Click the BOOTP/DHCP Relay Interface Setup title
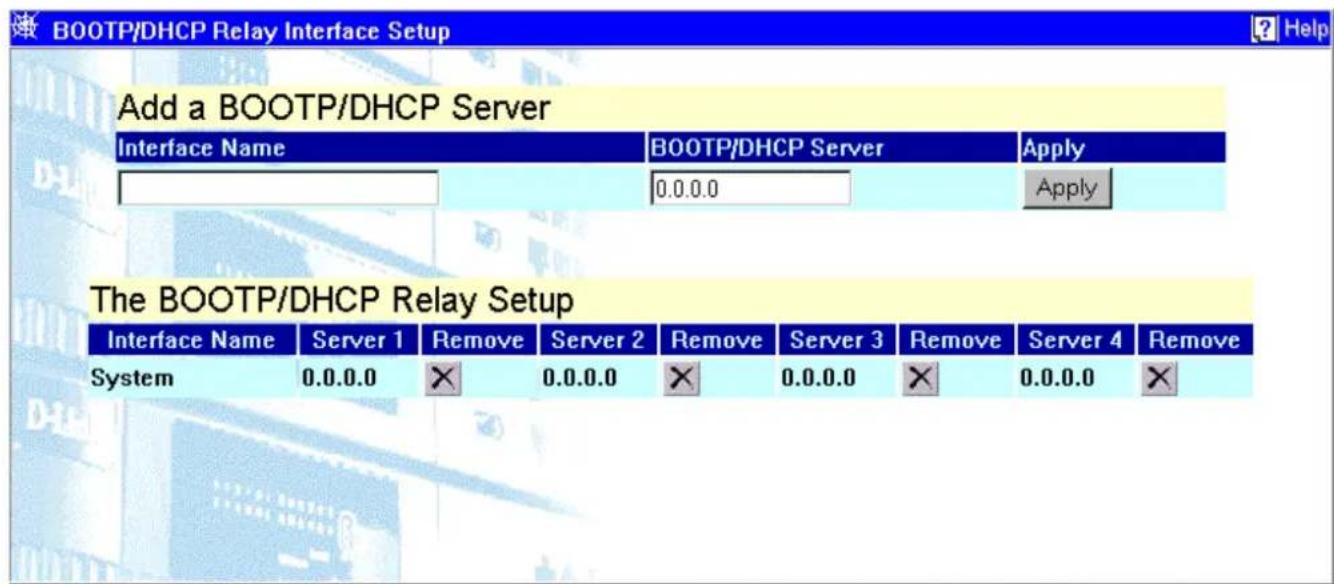1334x584 pixels. click(x=250, y=32)
